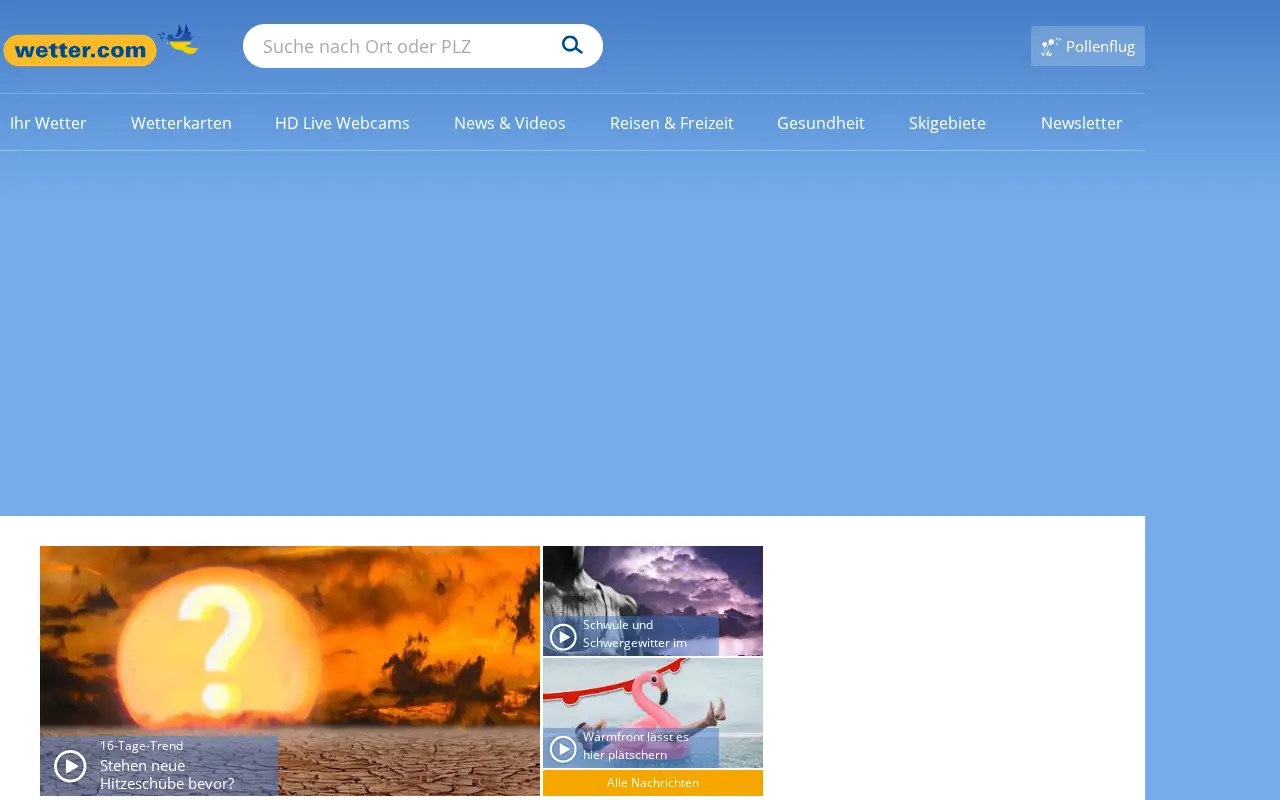This screenshot has height=800, width=1280.
Task: Click the Pollenflug button
Action: point(1088,46)
